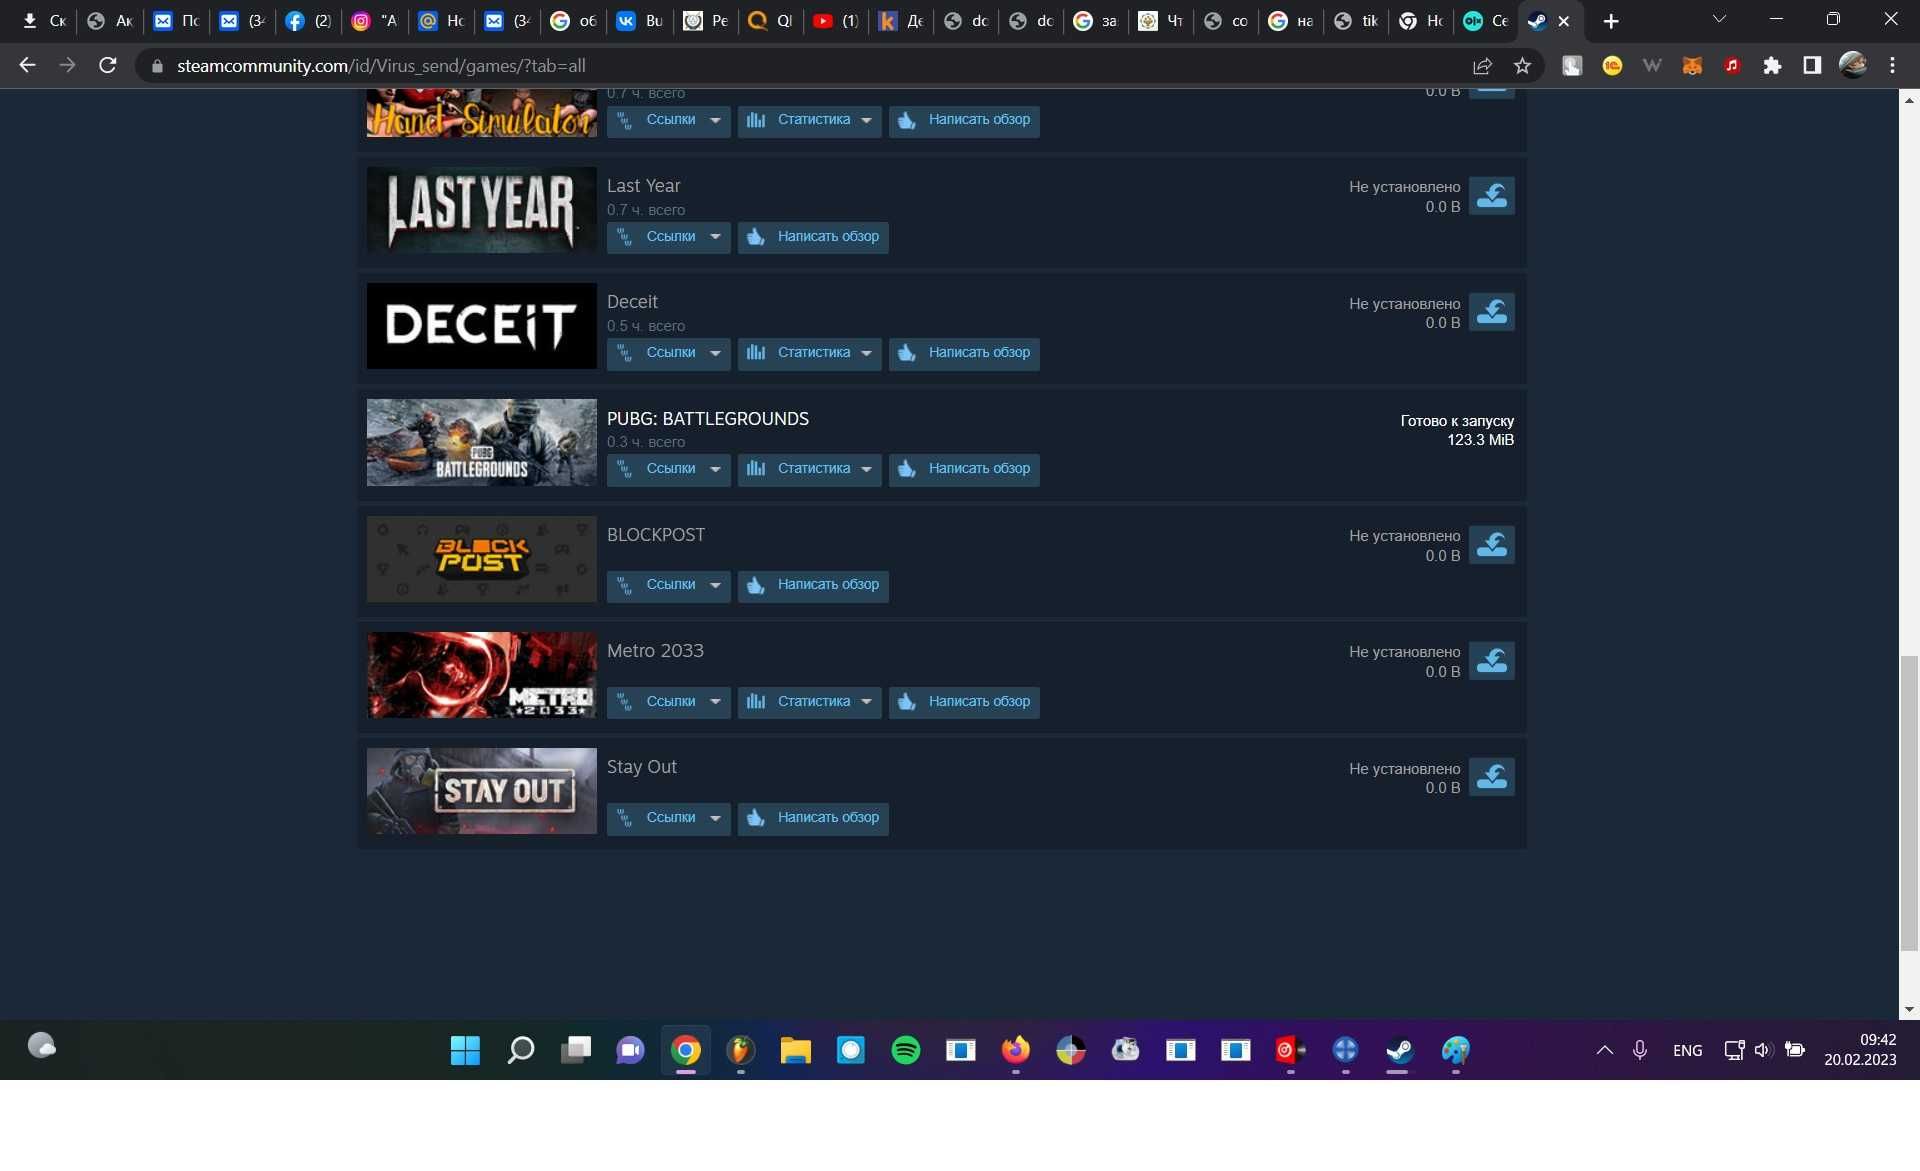
Task: Click the Stay Out banner thumbnail
Action: [481, 791]
